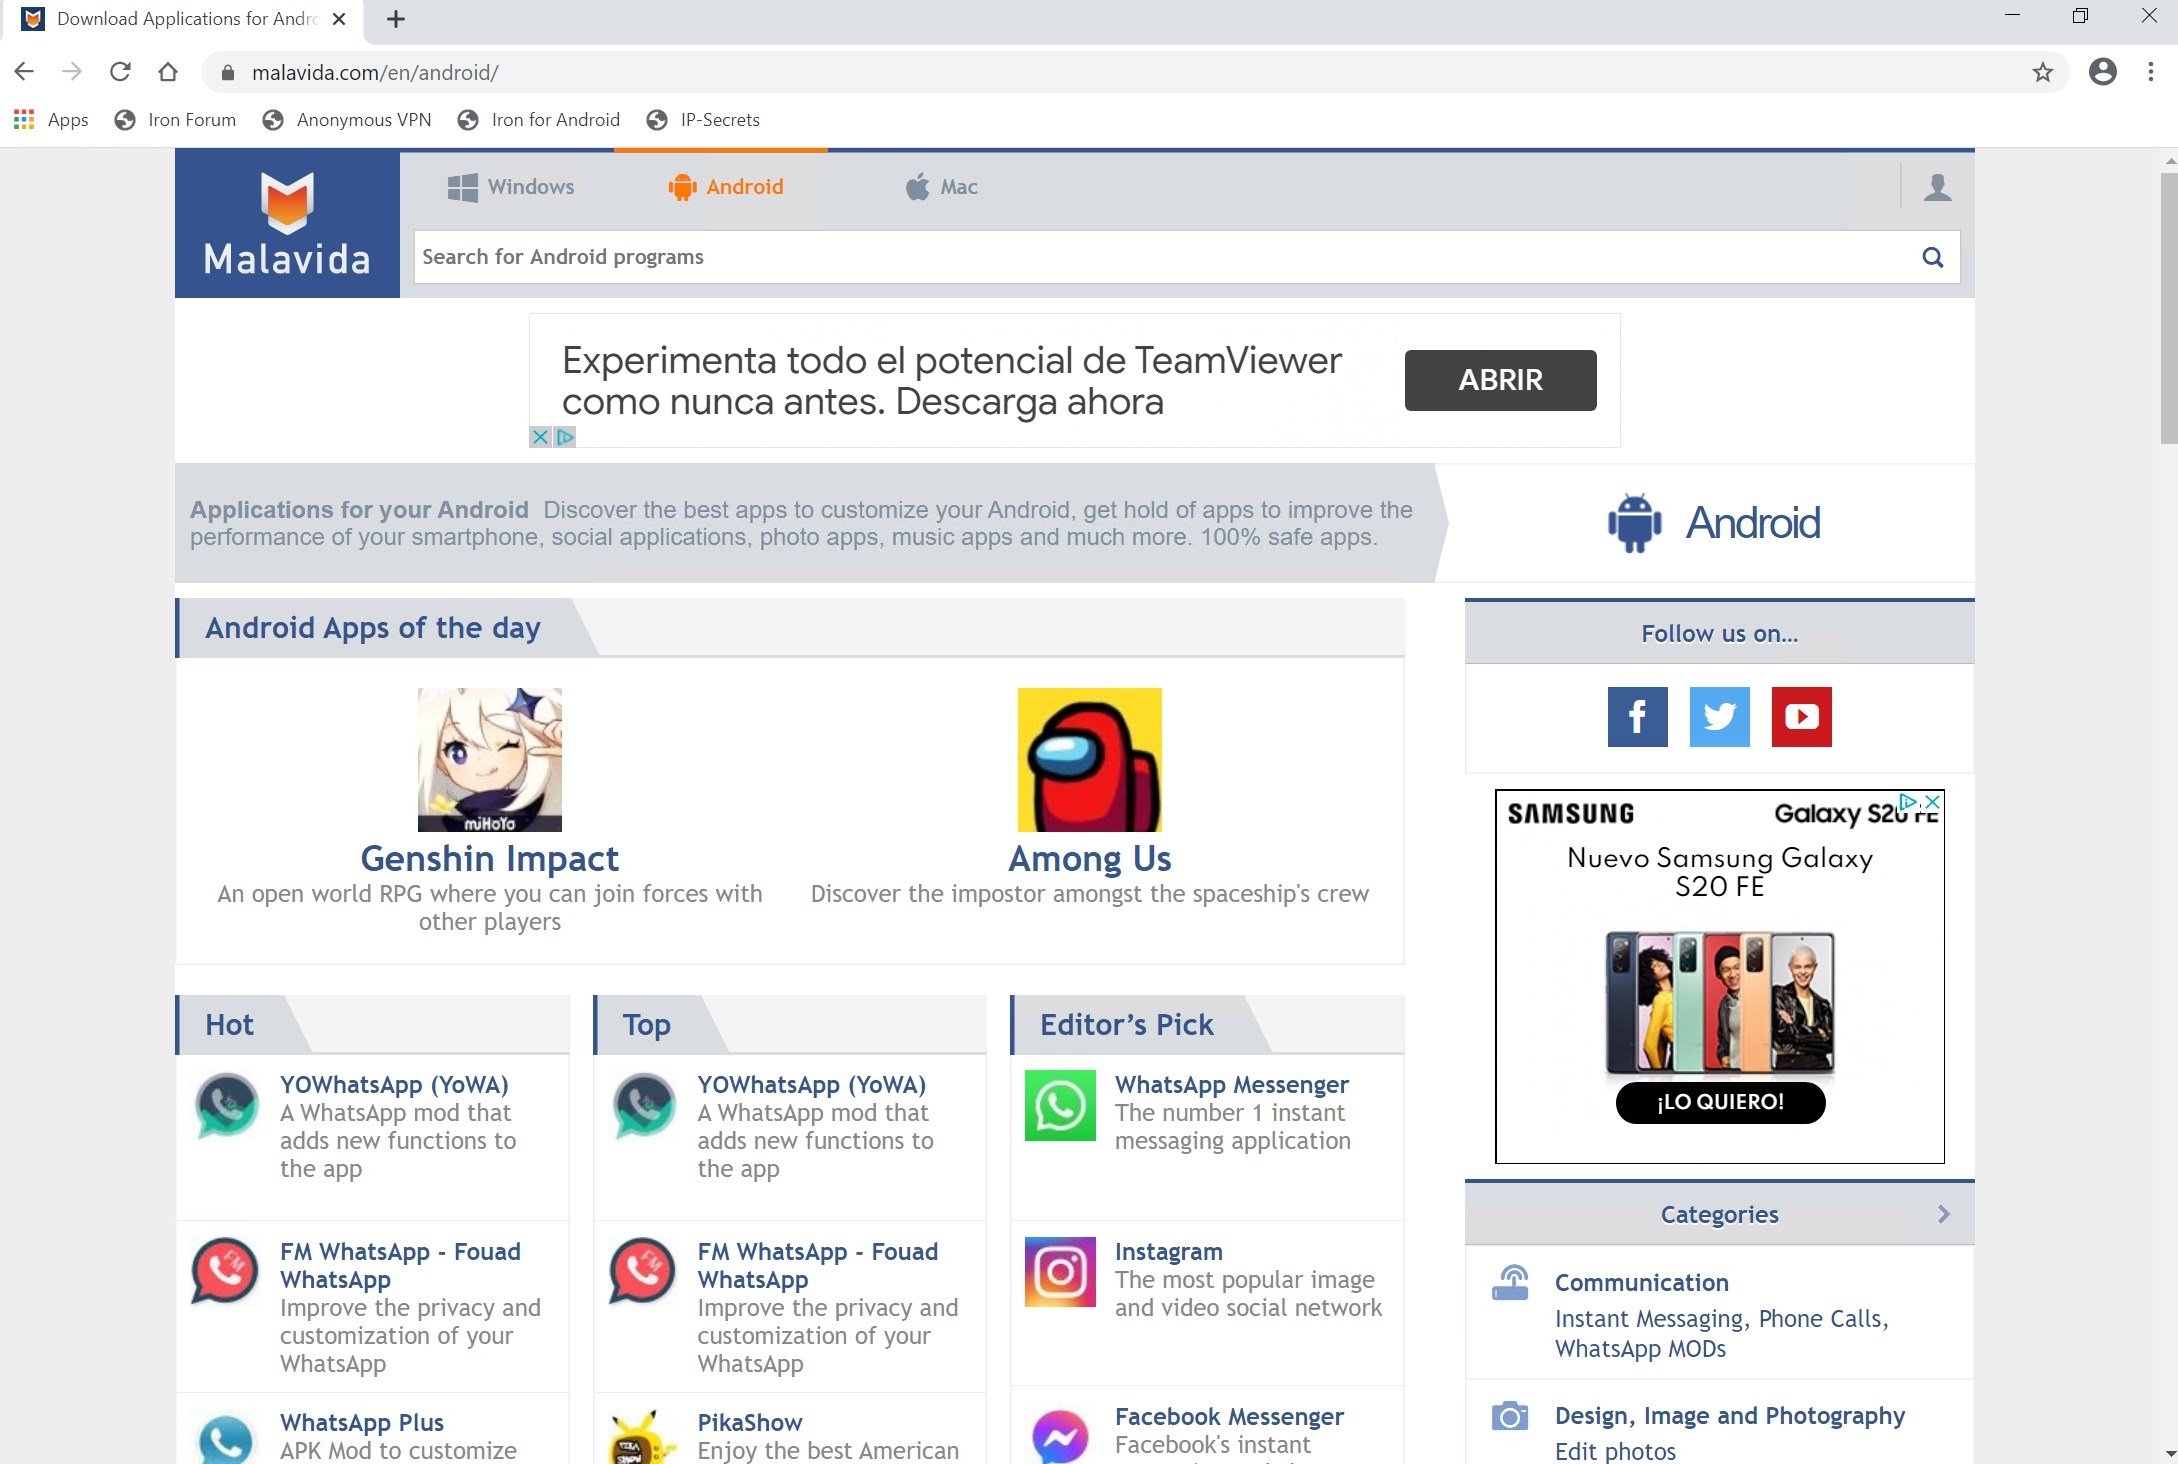This screenshot has height=1464, width=2178.
Task: Click the AdChoices icon on TeamViewer ad
Action: (565, 437)
